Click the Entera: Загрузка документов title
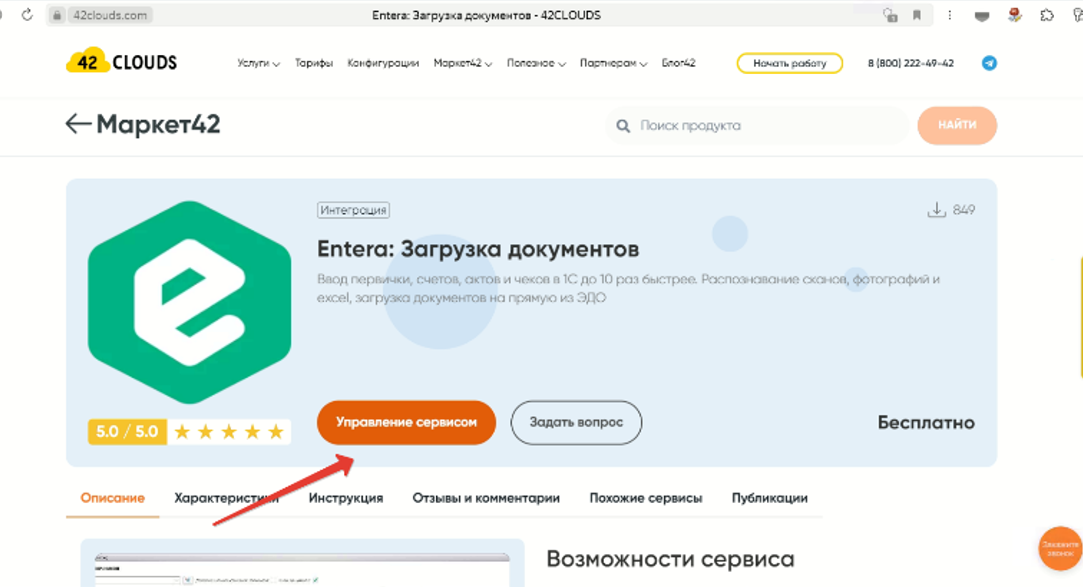 tap(477, 249)
